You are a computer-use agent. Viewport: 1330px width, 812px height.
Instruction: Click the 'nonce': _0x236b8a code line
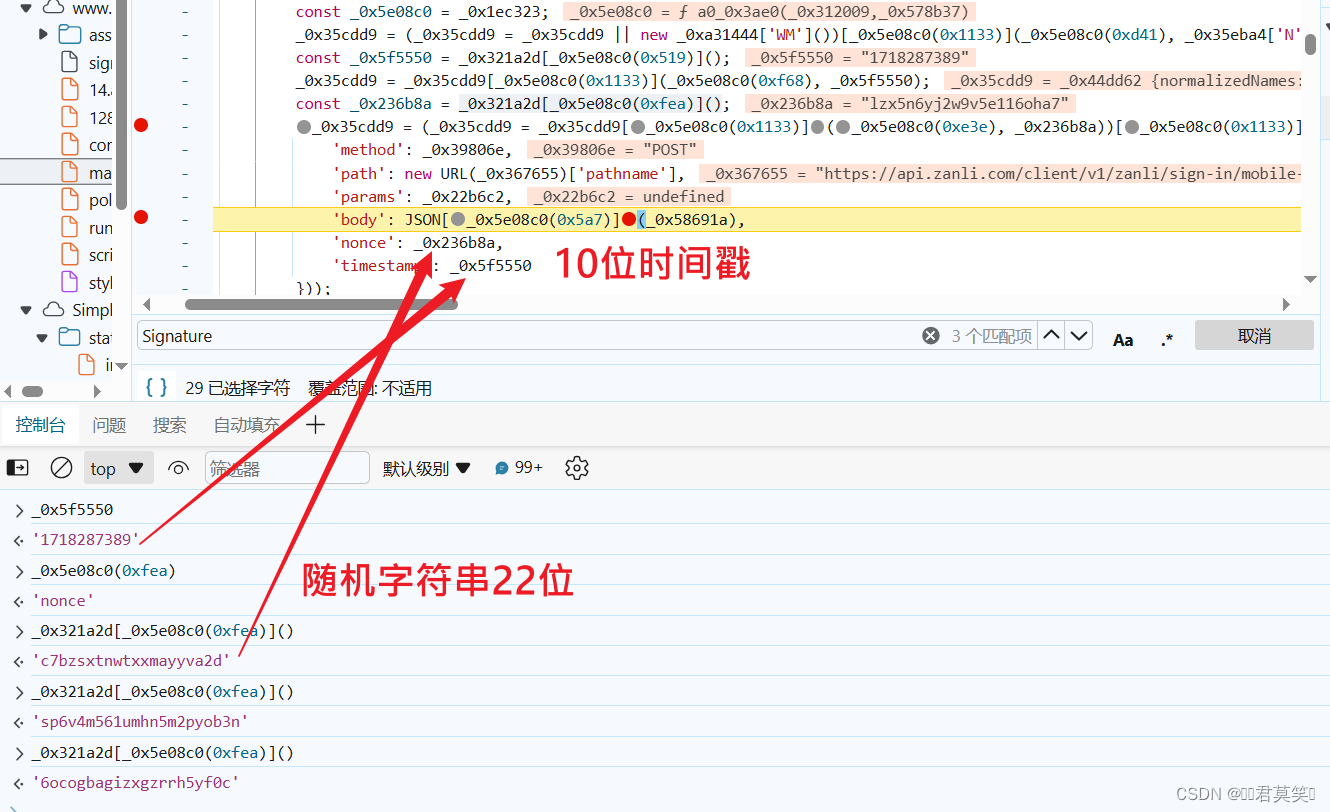click(x=417, y=242)
